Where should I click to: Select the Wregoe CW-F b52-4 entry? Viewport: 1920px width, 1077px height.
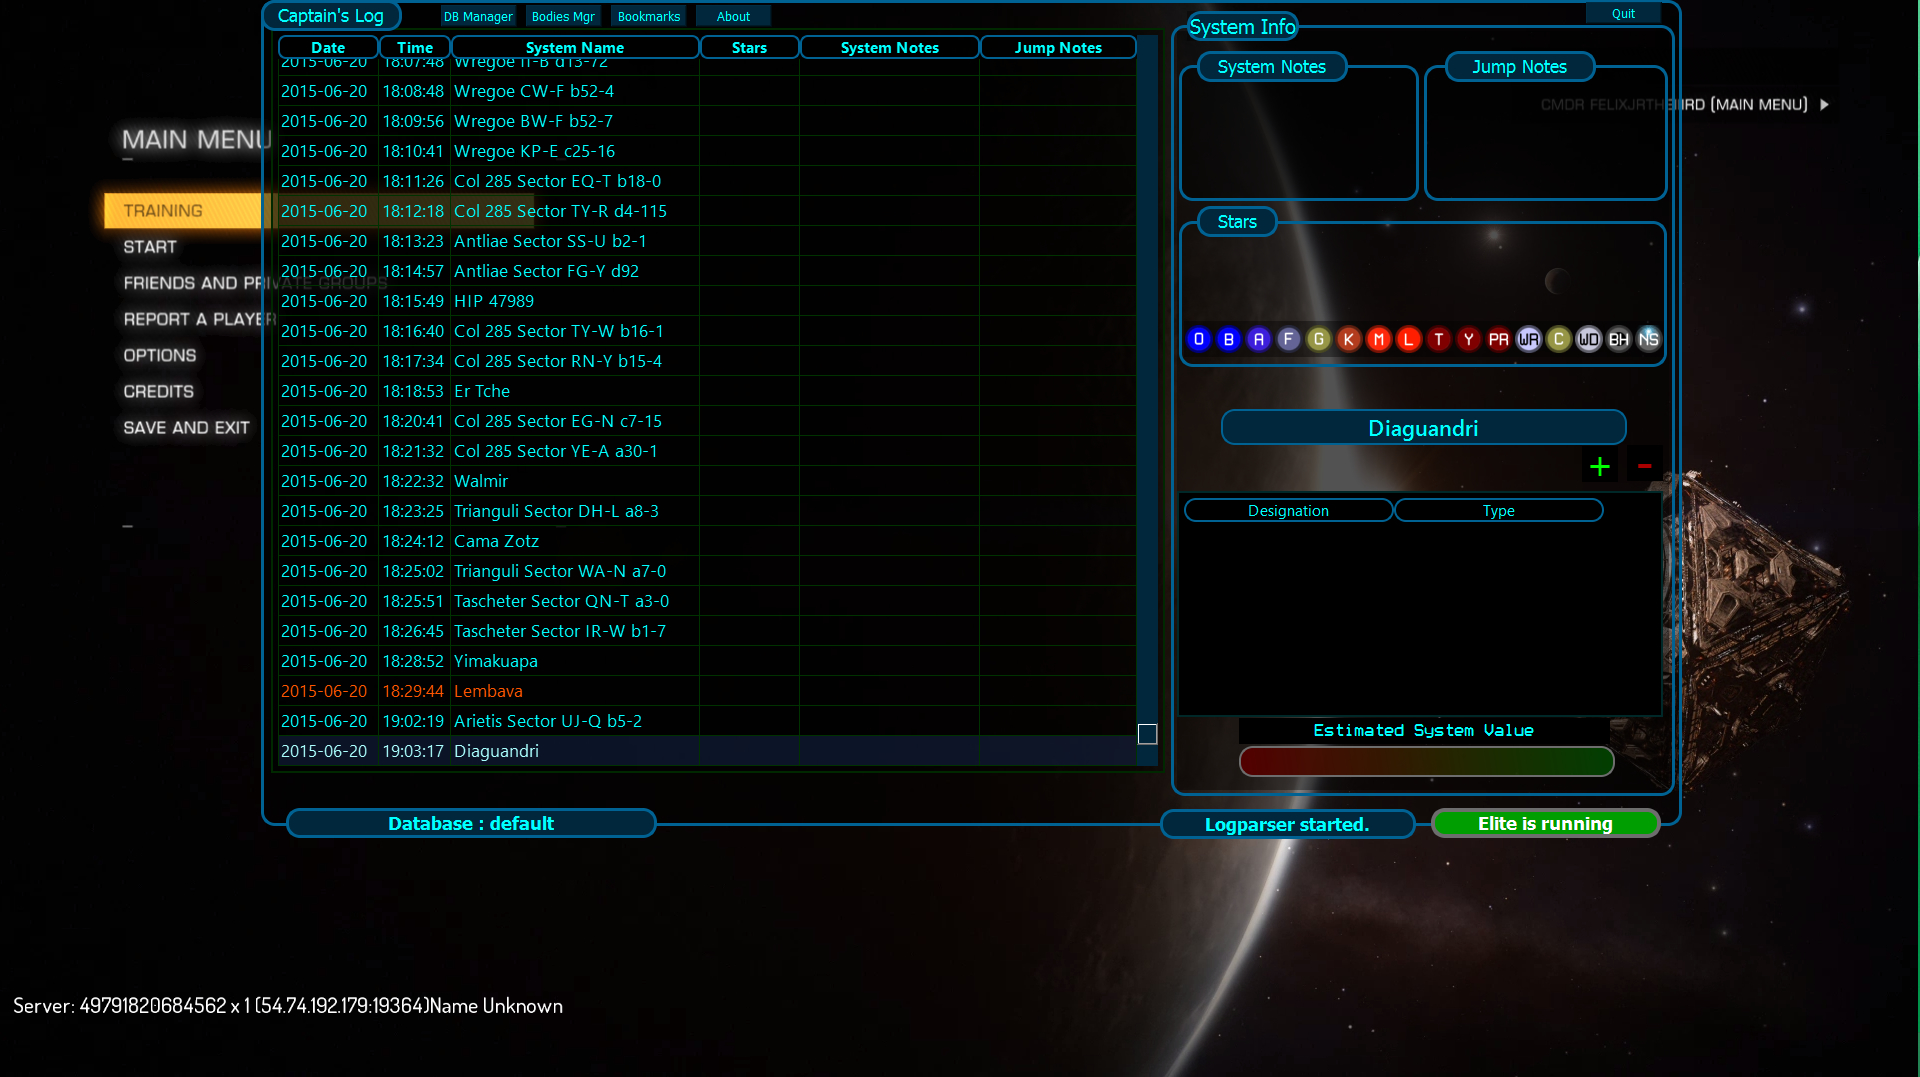[707, 91]
